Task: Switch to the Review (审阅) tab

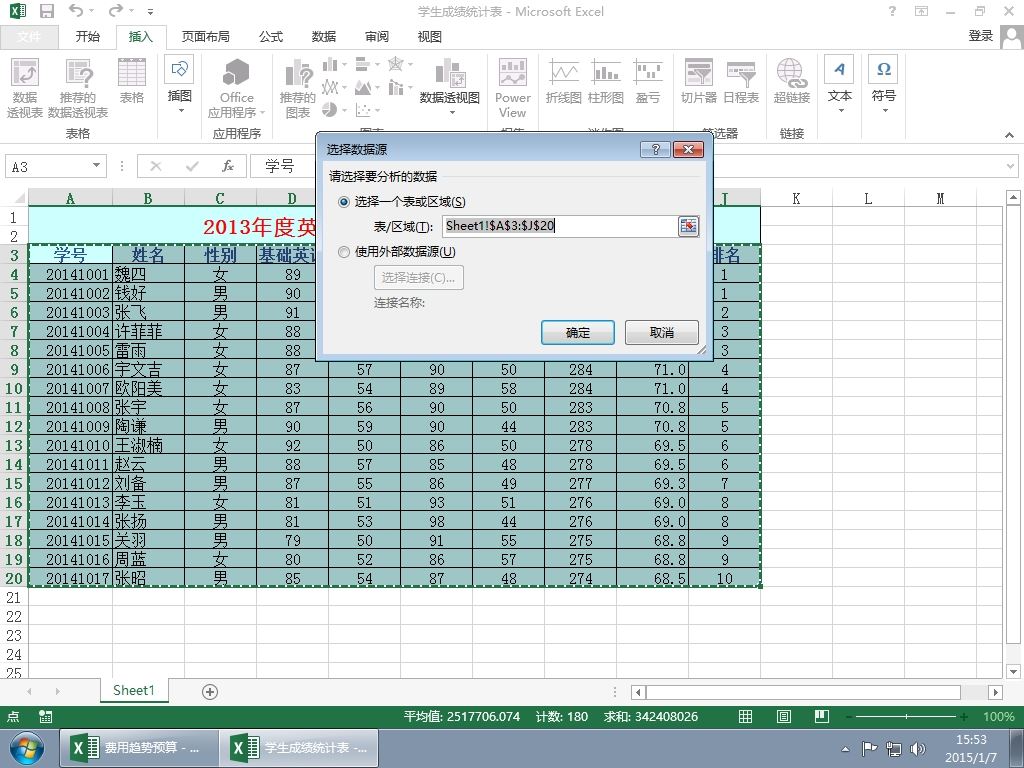Action: tap(376, 37)
